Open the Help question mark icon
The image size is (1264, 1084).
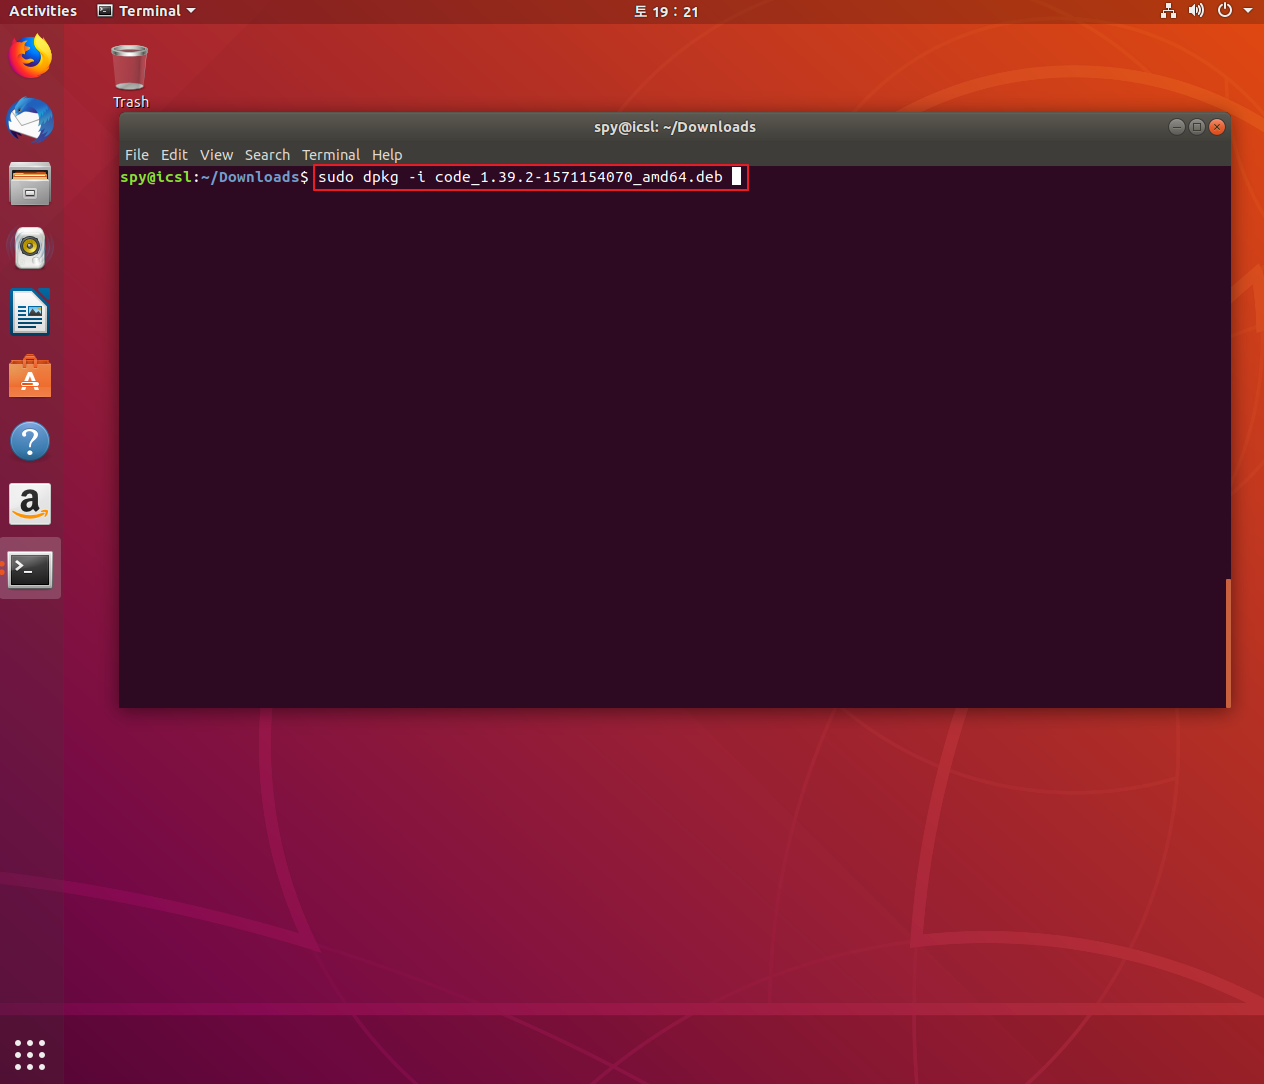[30, 441]
